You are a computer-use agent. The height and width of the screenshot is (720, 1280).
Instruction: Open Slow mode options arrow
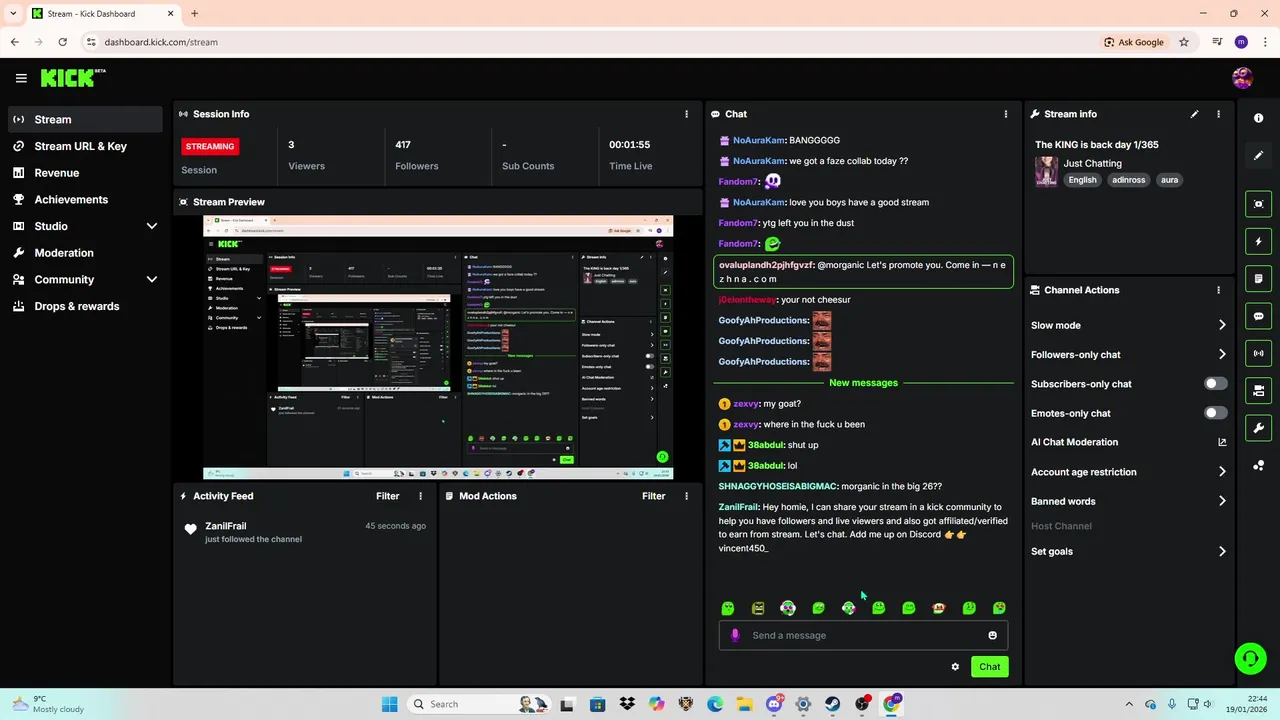1222,325
